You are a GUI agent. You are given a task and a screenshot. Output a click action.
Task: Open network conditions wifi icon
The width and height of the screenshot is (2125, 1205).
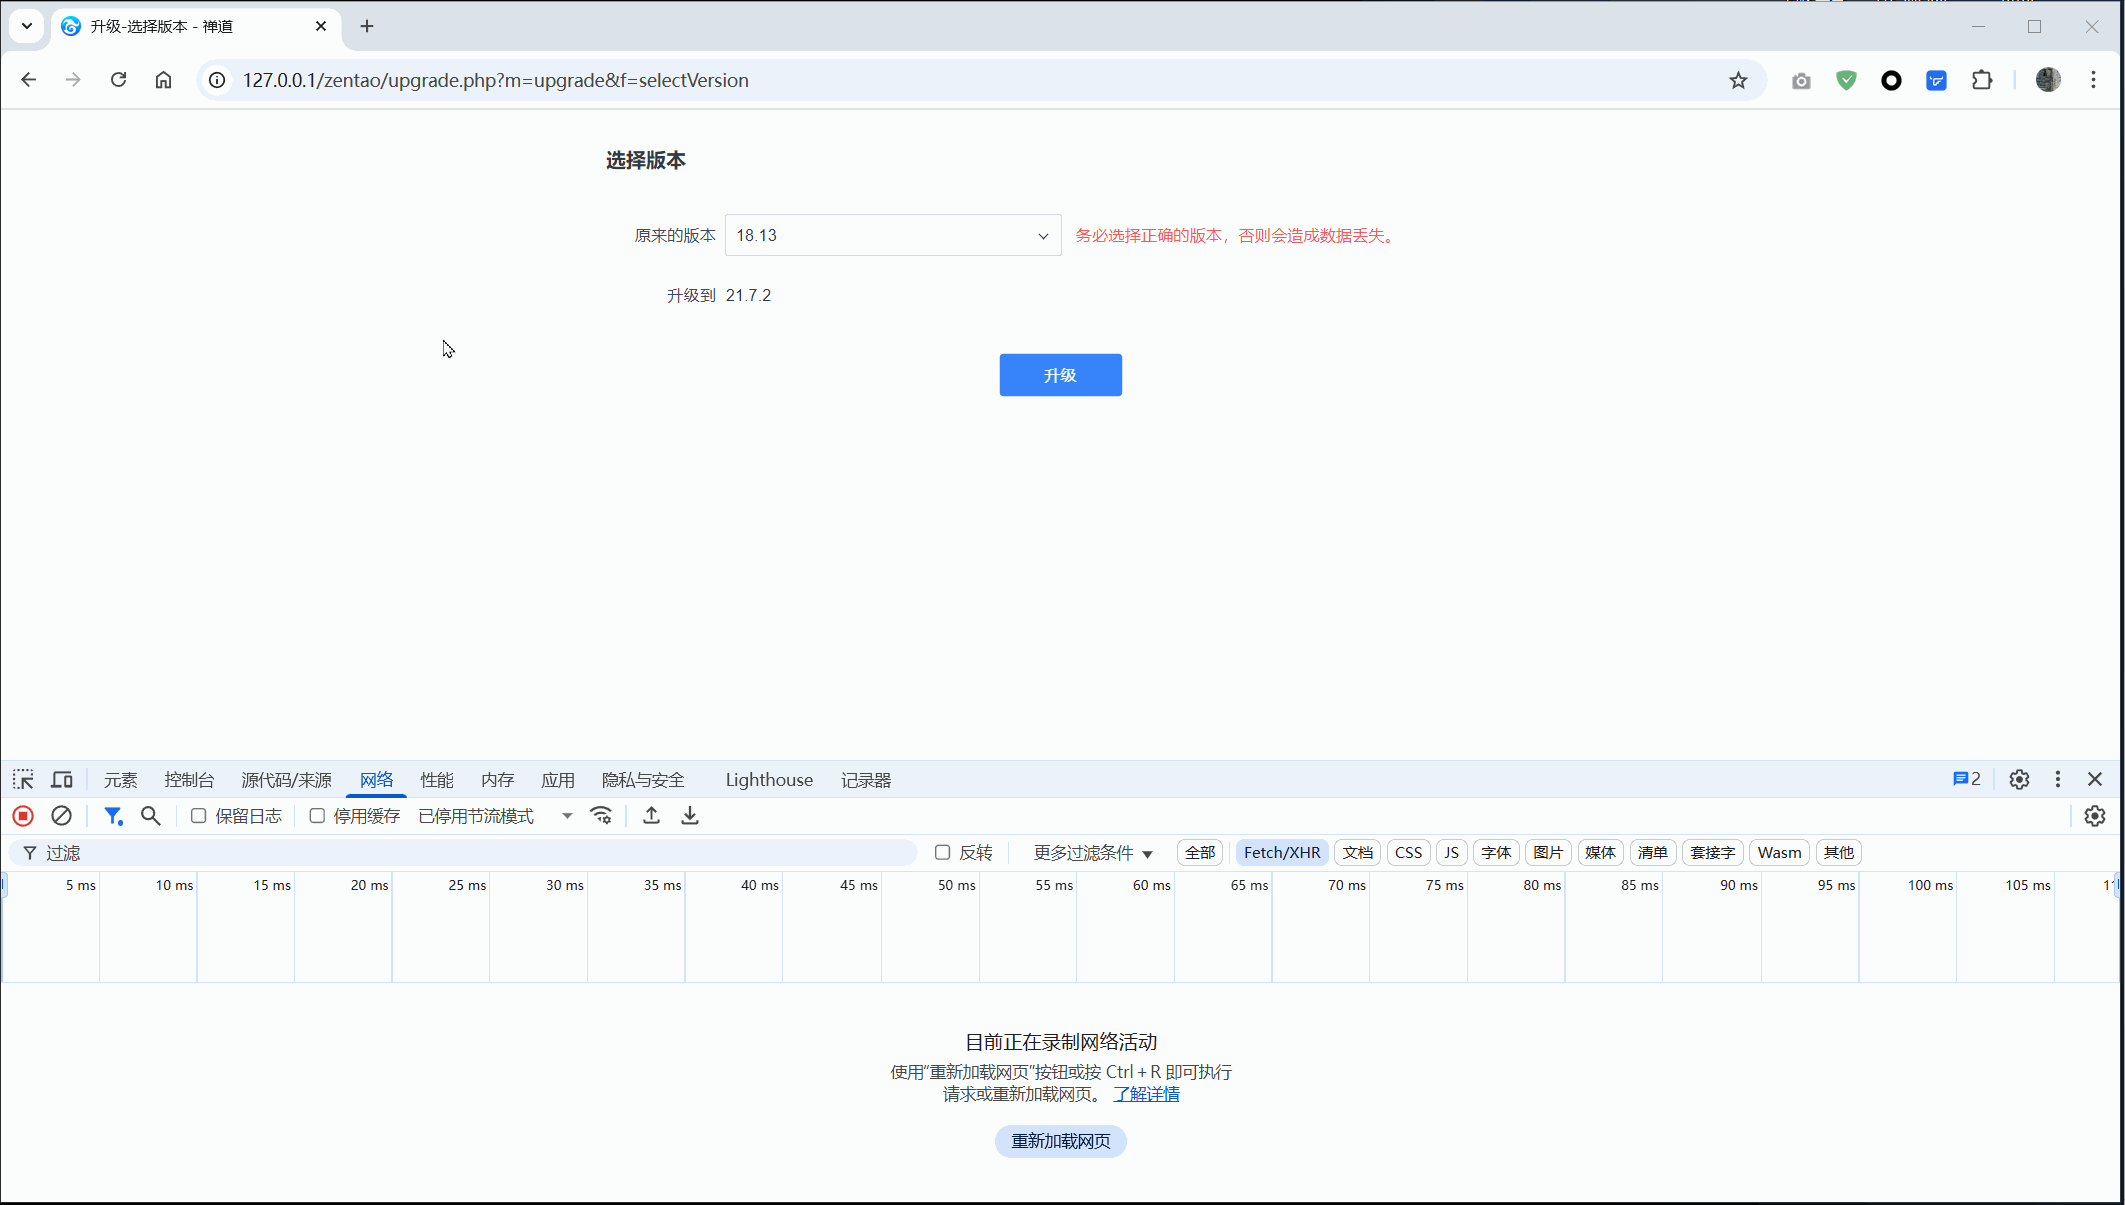point(601,816)
